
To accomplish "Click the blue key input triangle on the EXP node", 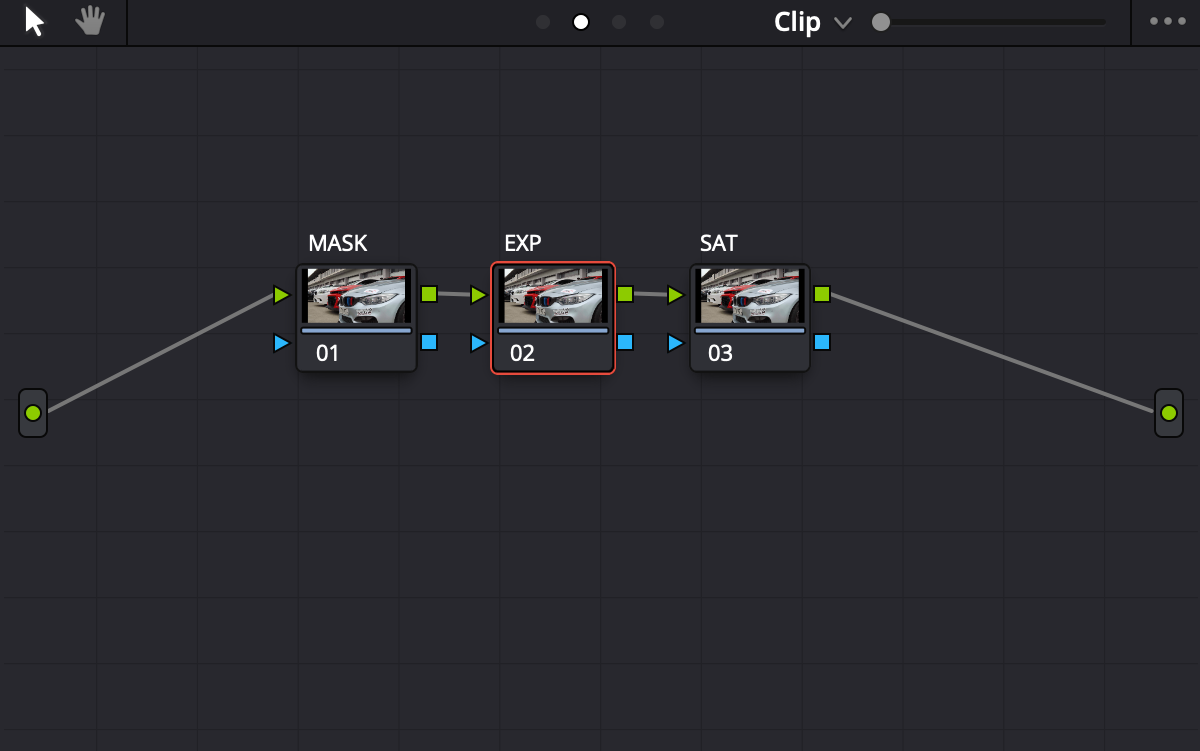I will (478, 341).
